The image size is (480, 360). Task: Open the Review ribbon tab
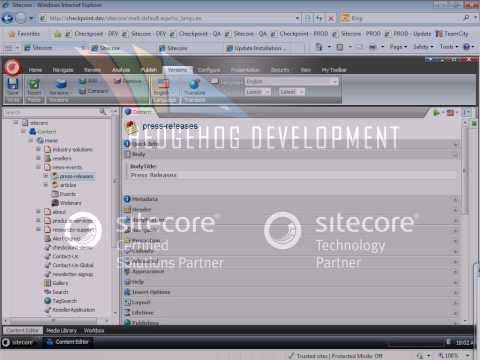[x=92, y=70]
